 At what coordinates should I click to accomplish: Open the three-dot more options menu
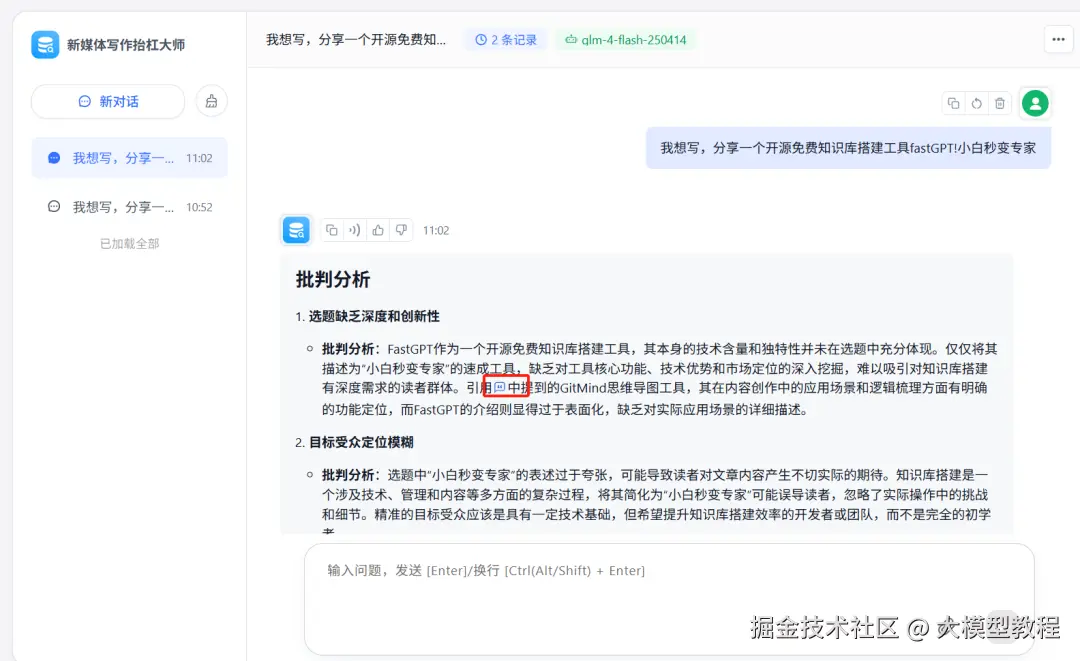1058,40
